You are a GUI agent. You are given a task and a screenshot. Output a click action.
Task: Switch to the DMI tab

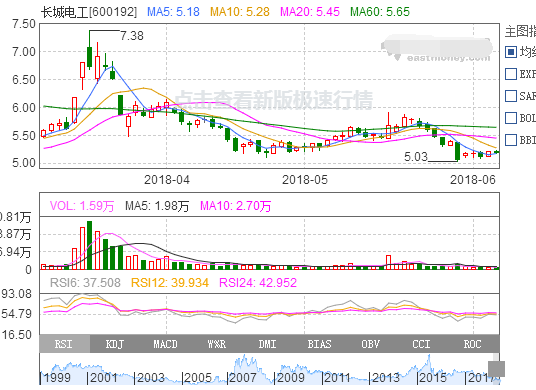click(x=267, y=344)
